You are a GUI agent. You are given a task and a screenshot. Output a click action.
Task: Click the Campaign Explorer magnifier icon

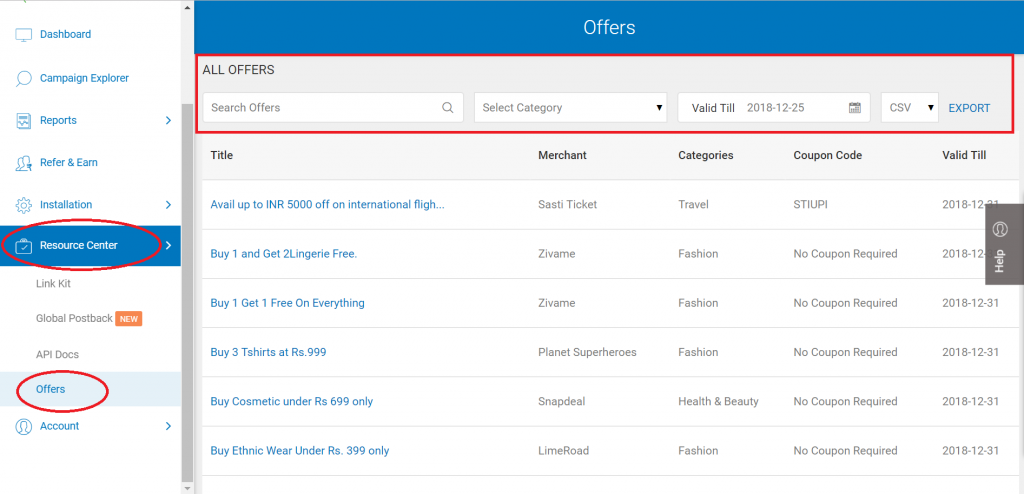pyautogui.click(x=24, y=78)
